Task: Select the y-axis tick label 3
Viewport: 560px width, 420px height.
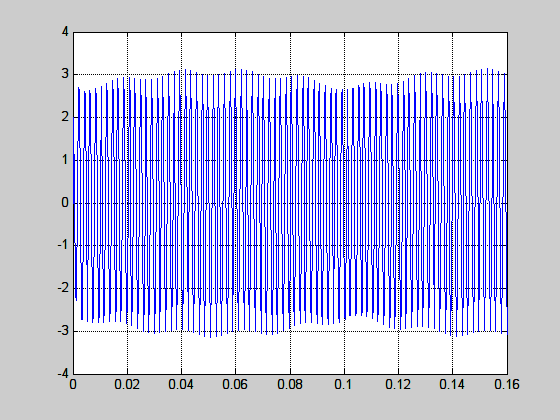Action: (65, 74)
